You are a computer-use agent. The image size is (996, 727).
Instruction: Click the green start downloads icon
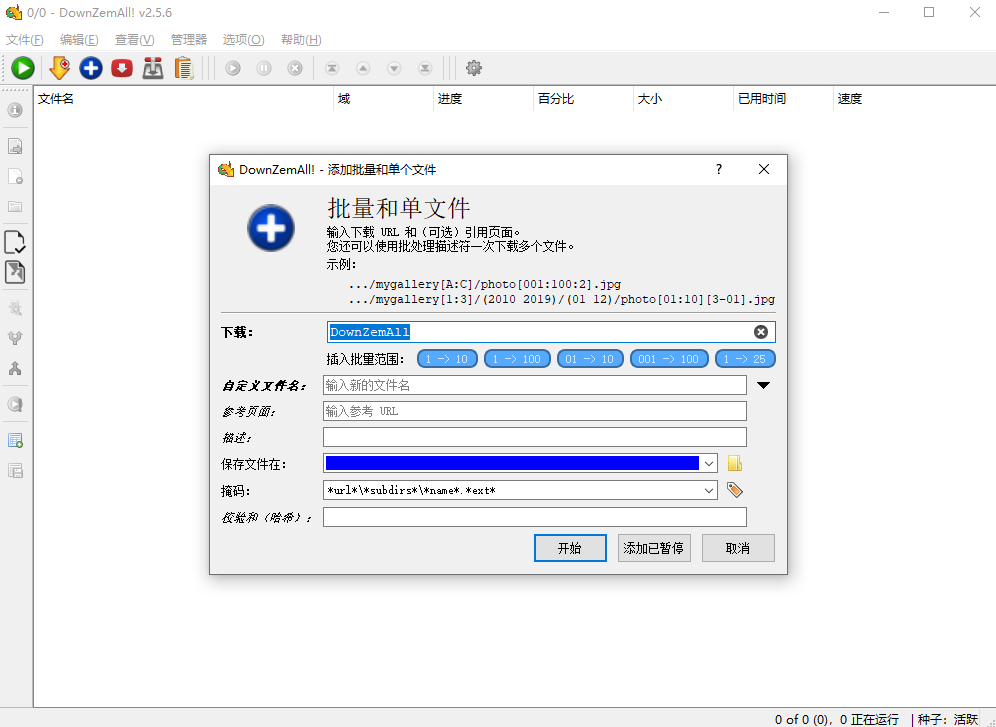coord(23,68)
